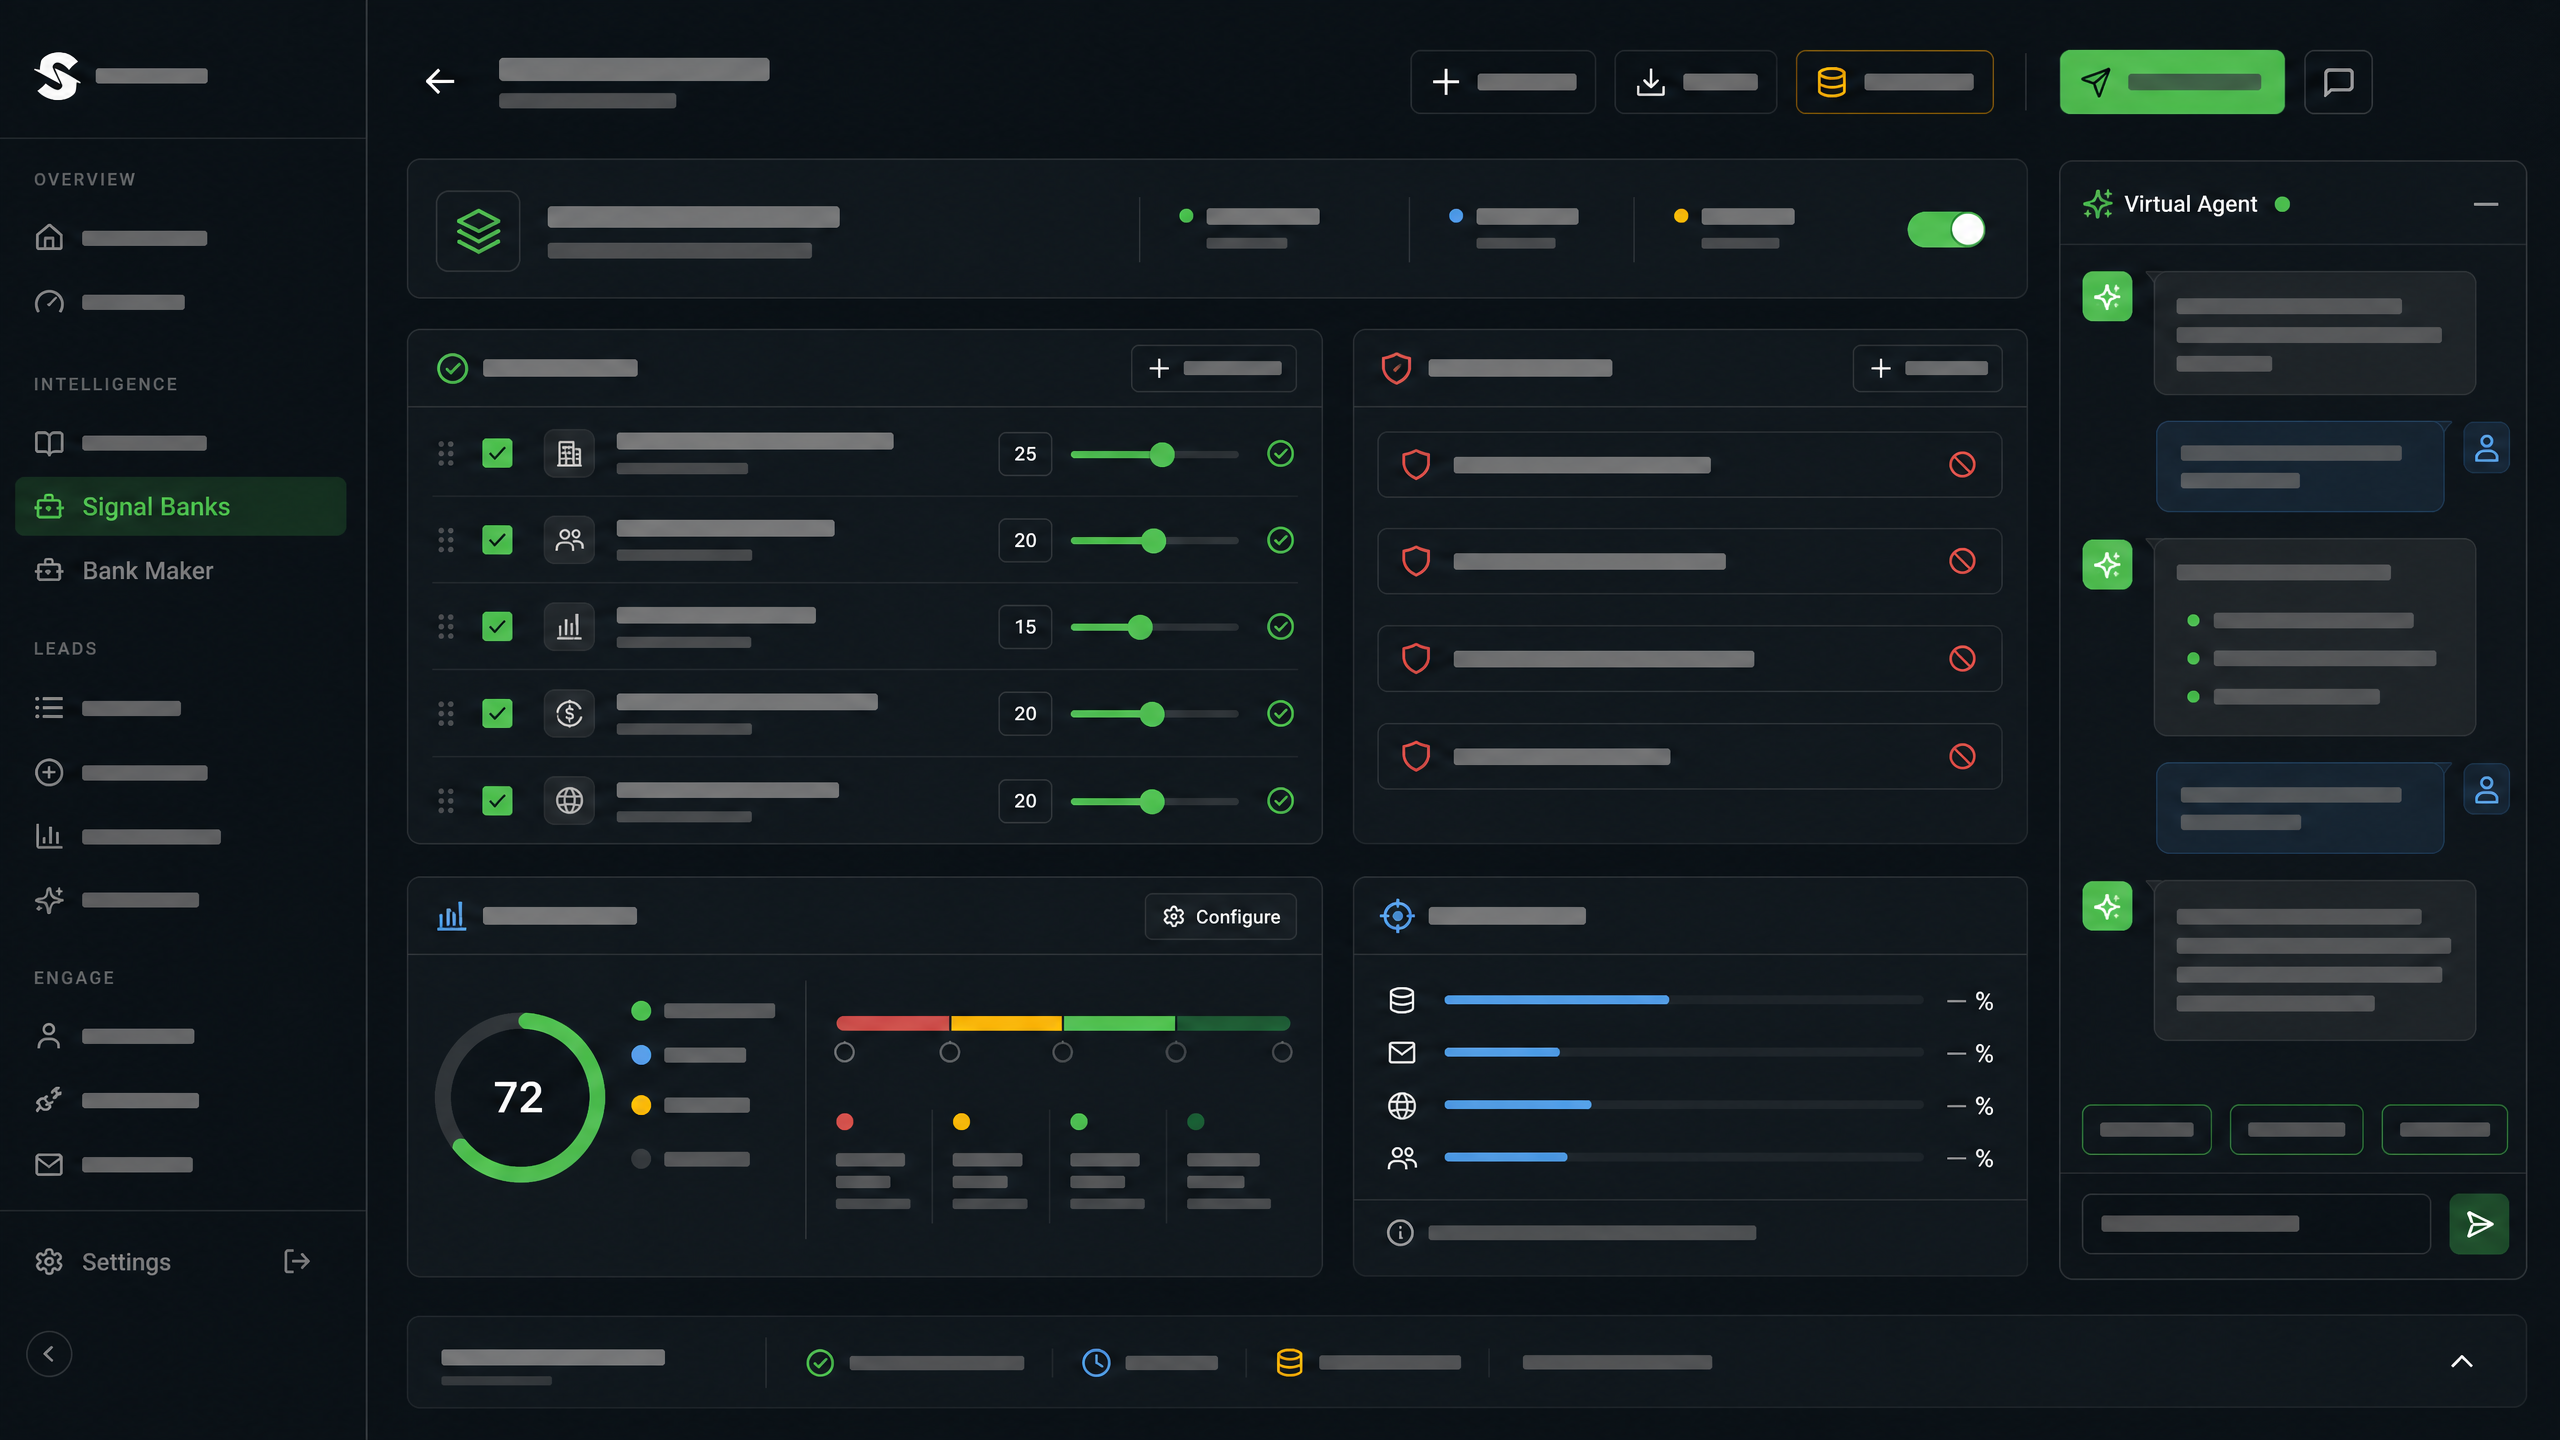The image size is (2560, 1440).
Task: Minimize the Virtual Agent panel
Action: [x=2485, y=204]
